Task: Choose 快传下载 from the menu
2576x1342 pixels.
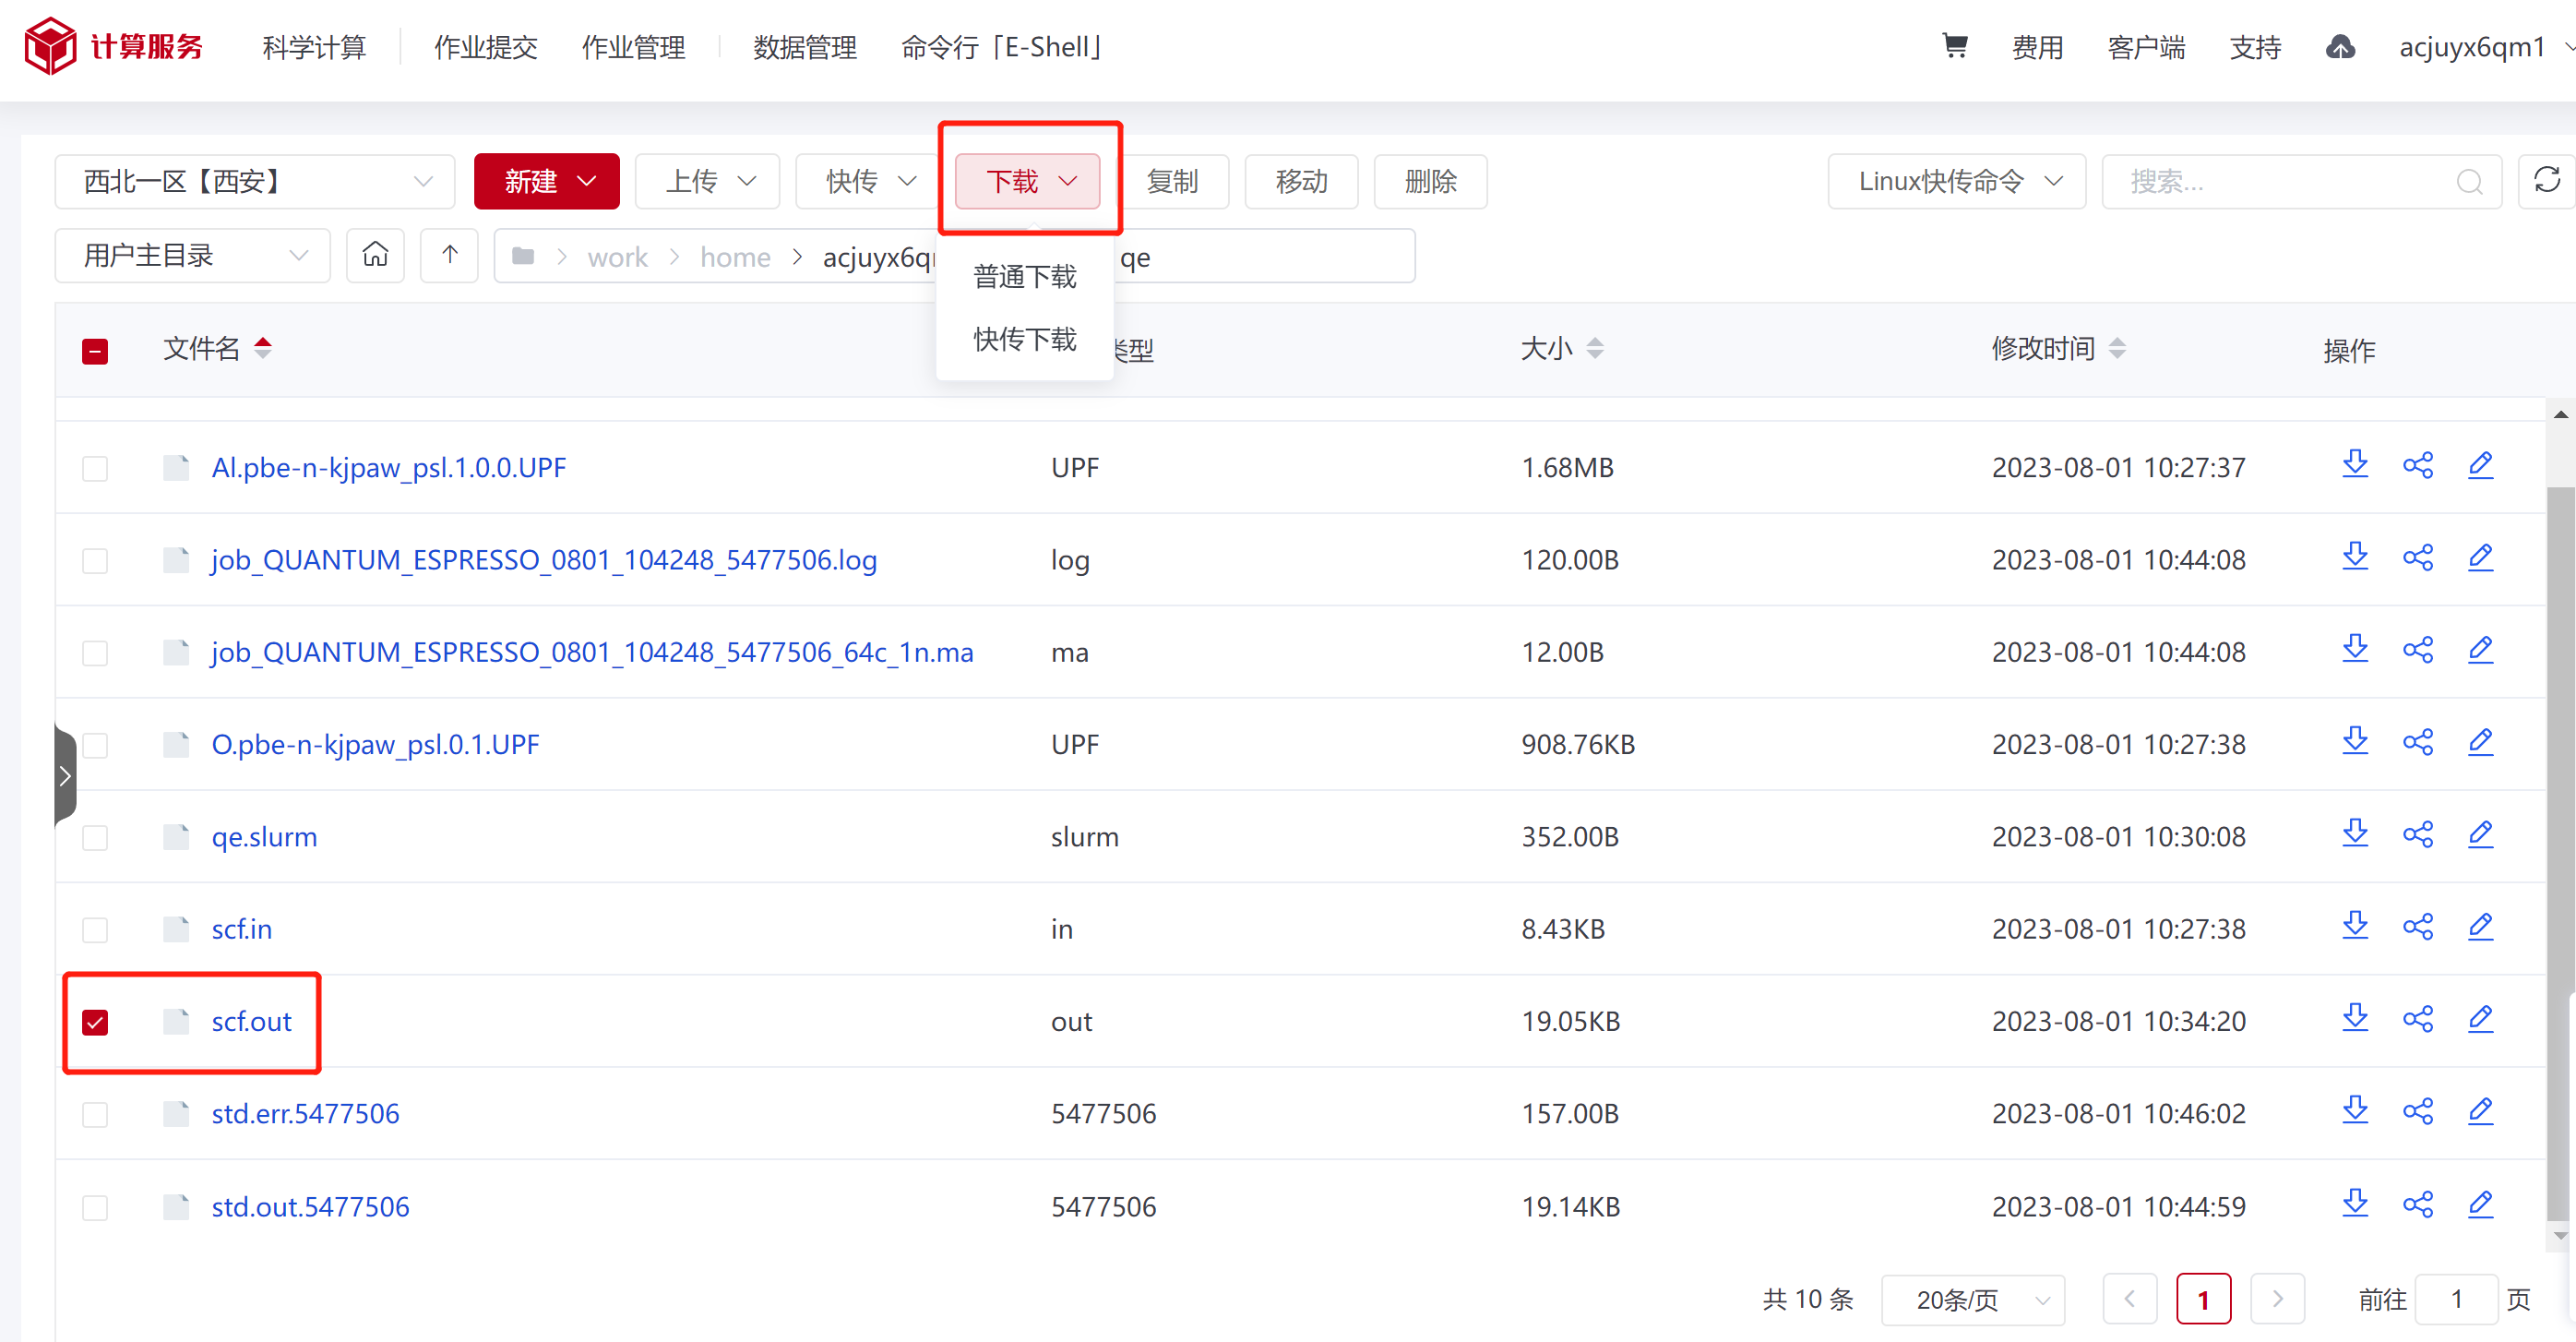Action: click(x=1025, y=339)
